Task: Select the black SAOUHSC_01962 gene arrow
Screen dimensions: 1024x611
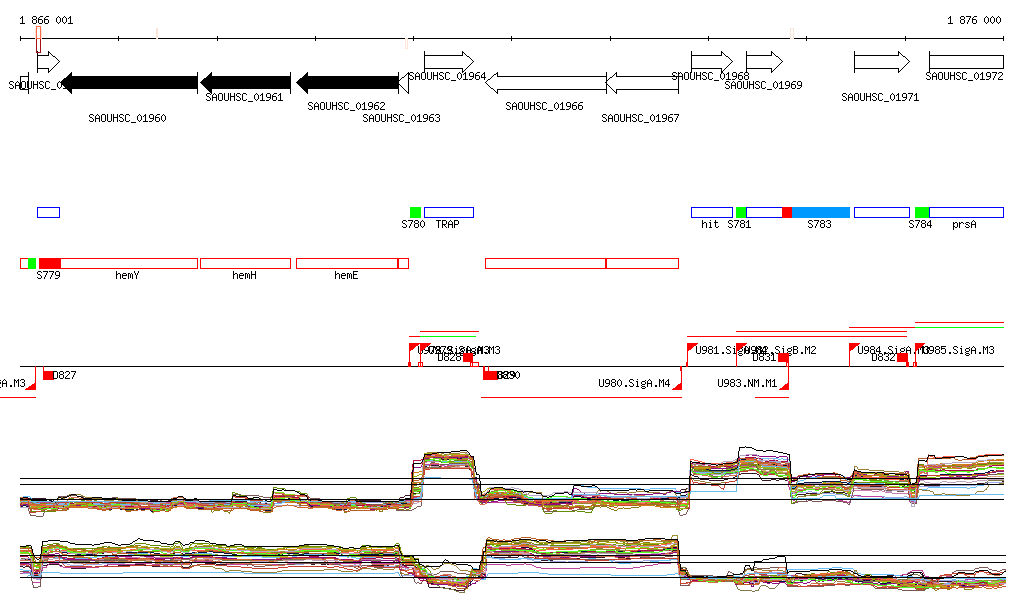Action: (x=347, y=83)
